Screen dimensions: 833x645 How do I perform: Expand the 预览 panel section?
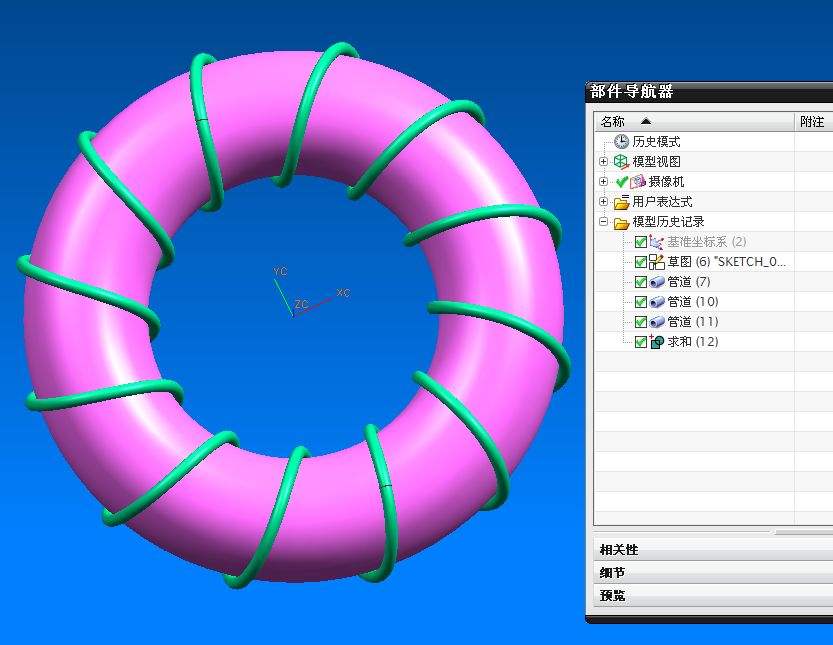pos(713,596)
